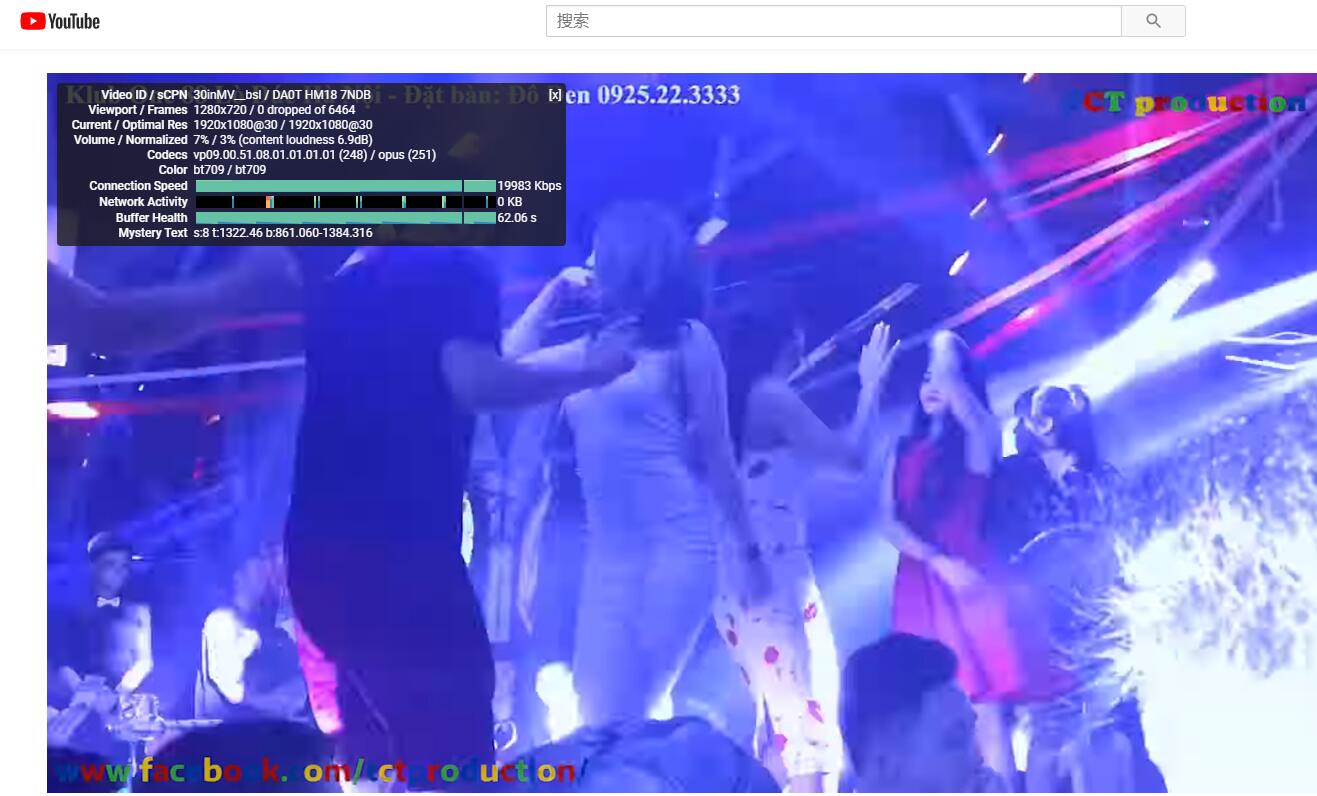The image size is (1317, 796).
Task: Click the Network Activity graph
Action: [x=345, y=202]
